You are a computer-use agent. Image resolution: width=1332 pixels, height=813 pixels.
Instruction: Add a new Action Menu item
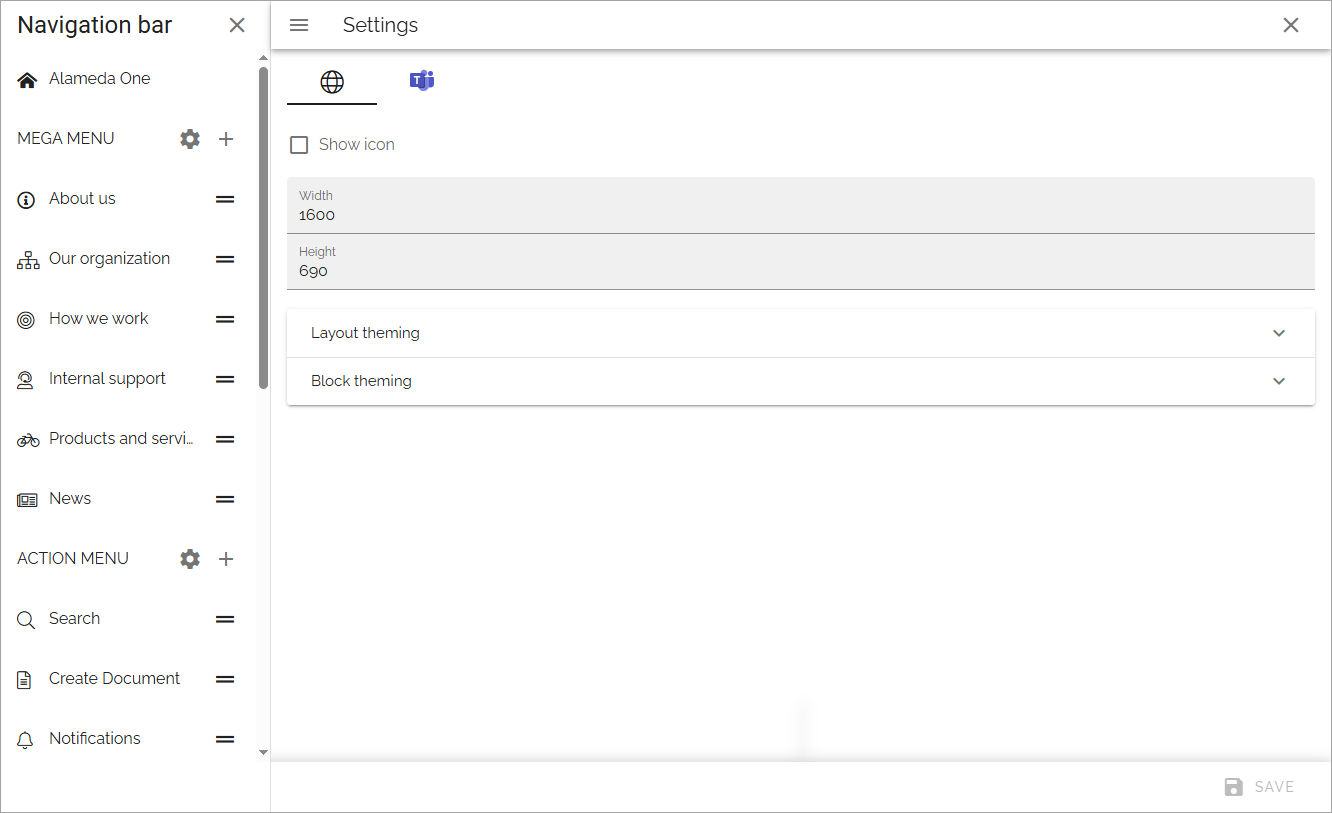click(226, 559)
